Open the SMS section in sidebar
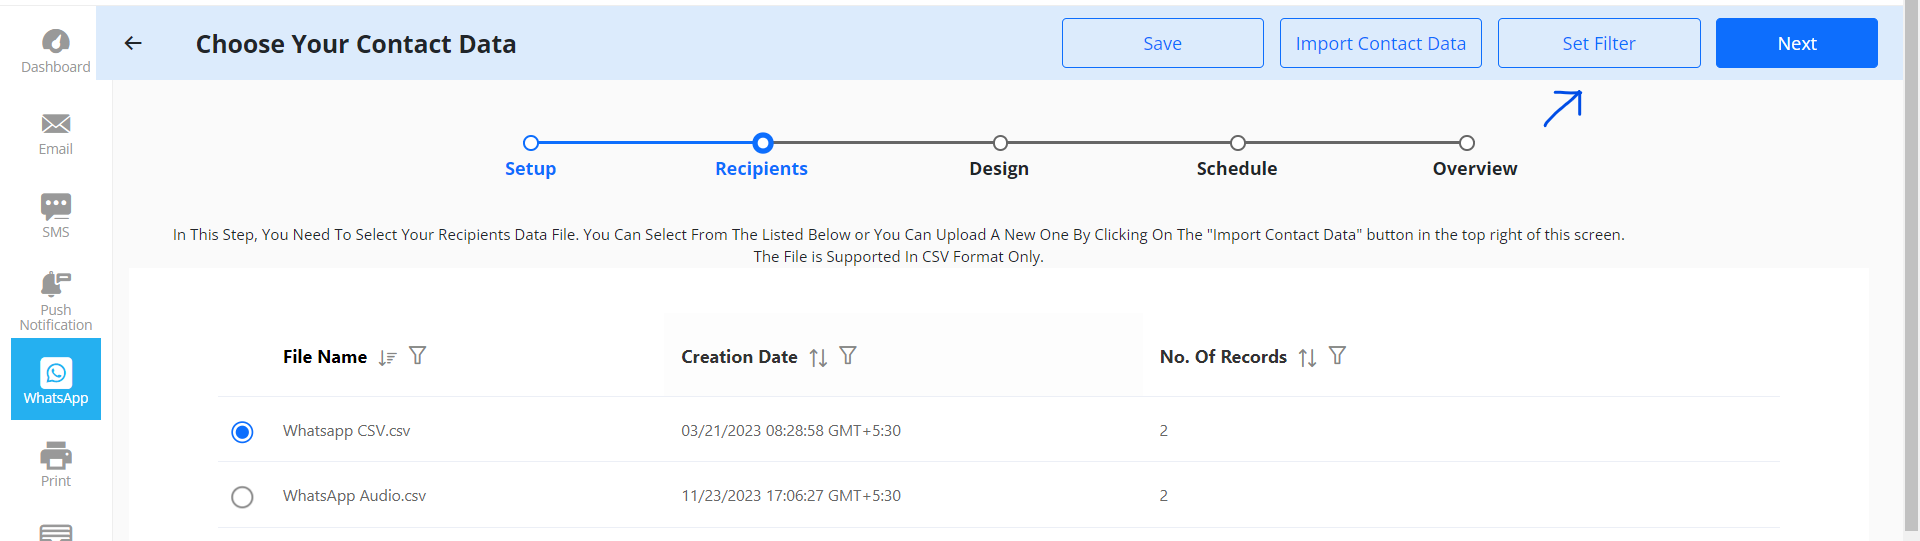 click(x=55, y=216)
